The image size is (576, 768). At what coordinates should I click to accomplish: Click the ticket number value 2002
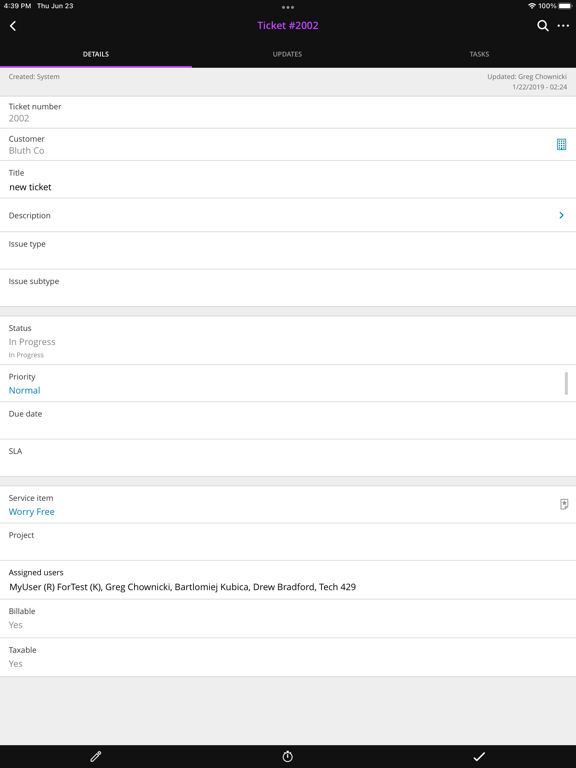(x=19, y=119)
